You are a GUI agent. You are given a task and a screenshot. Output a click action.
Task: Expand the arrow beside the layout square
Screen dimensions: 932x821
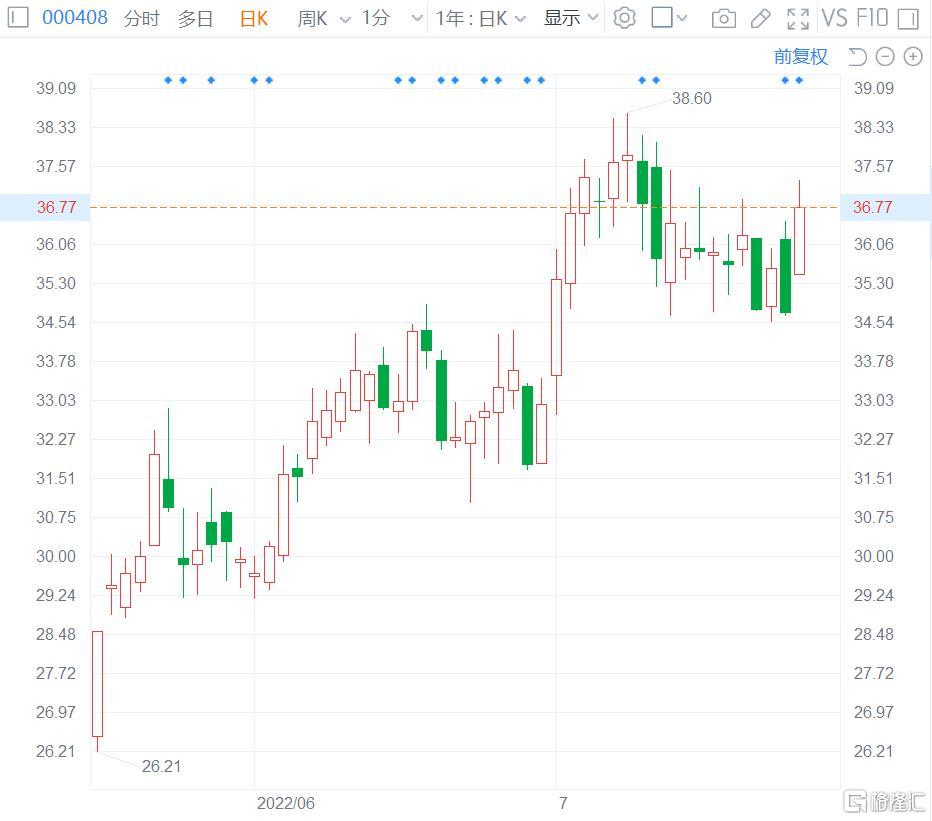682,18
